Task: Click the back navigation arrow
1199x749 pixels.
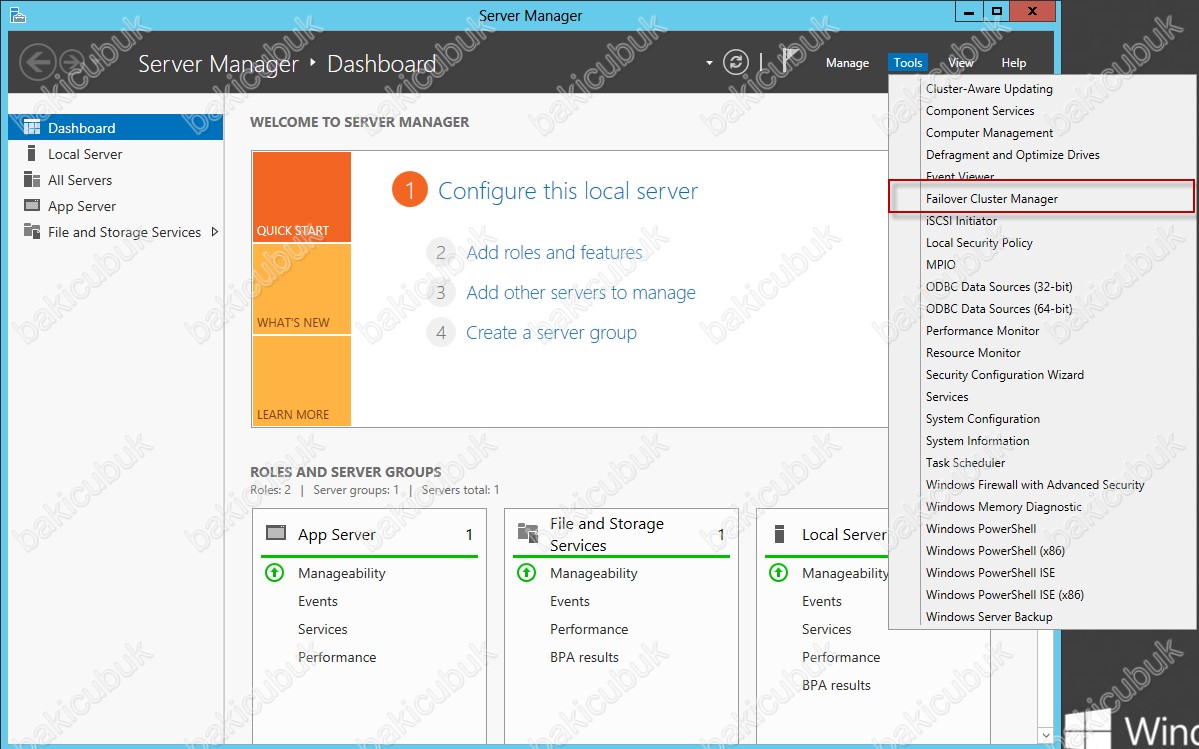Action: click(37, 63)
